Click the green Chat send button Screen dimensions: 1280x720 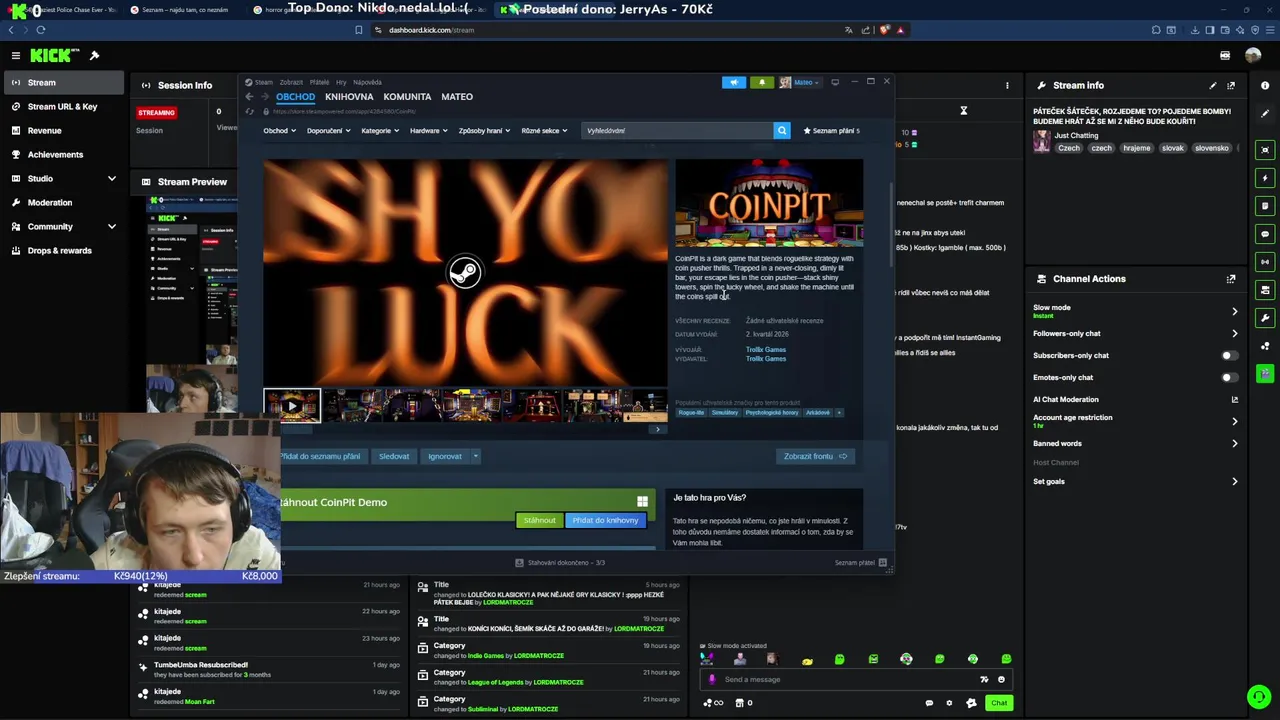999,703
